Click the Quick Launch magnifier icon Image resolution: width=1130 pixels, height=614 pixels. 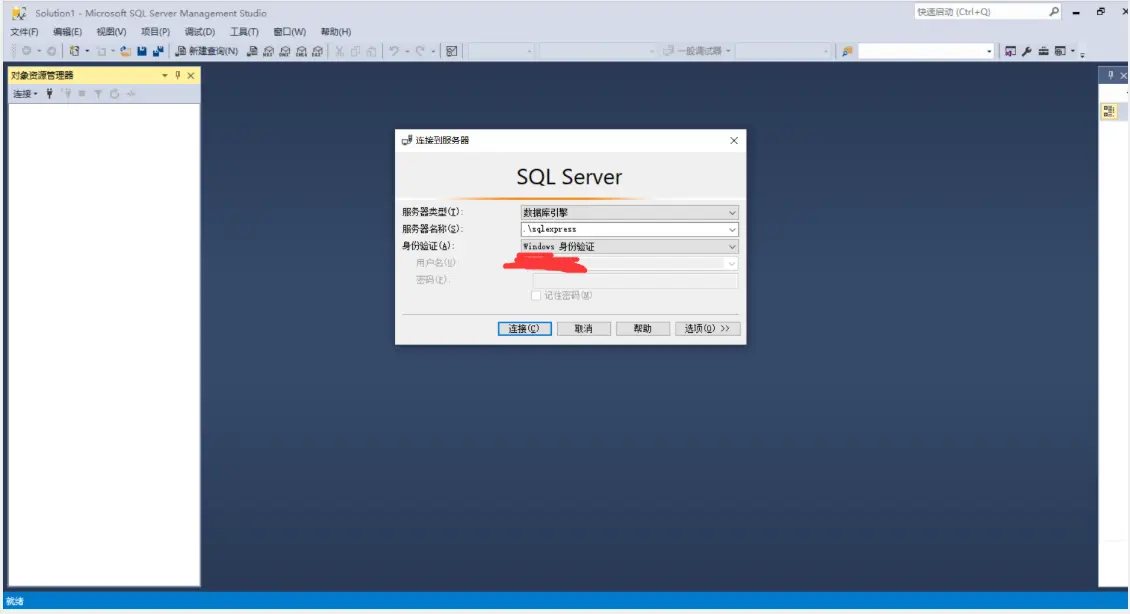pyautogui.click(x=1054, y=12)
